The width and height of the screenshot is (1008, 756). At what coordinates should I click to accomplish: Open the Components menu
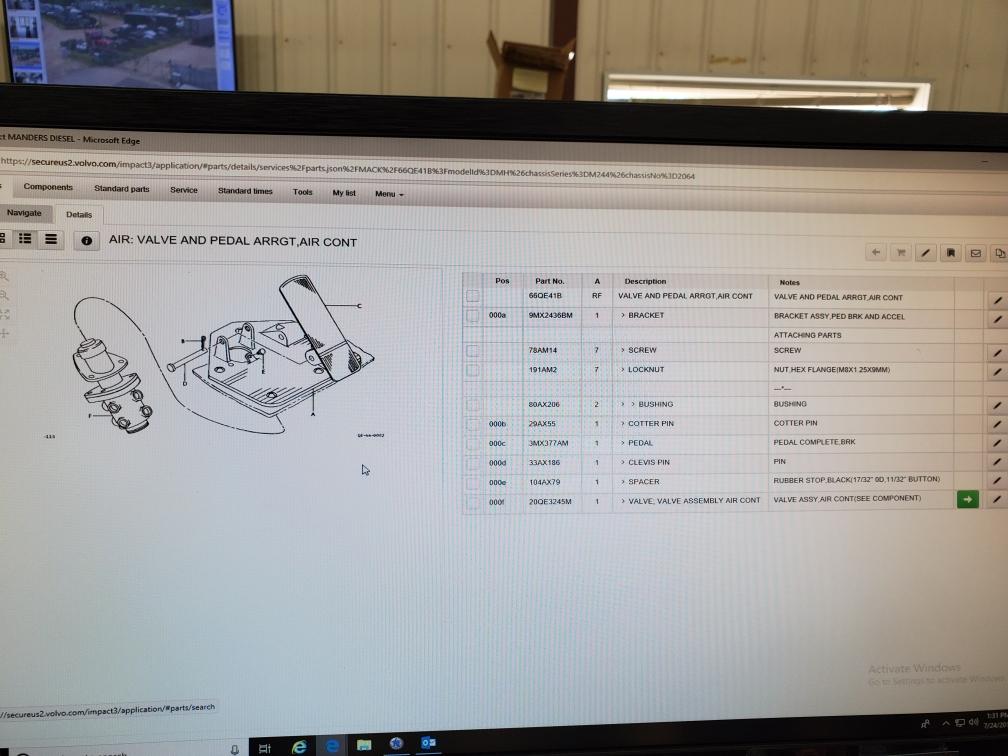click(48, 187)
